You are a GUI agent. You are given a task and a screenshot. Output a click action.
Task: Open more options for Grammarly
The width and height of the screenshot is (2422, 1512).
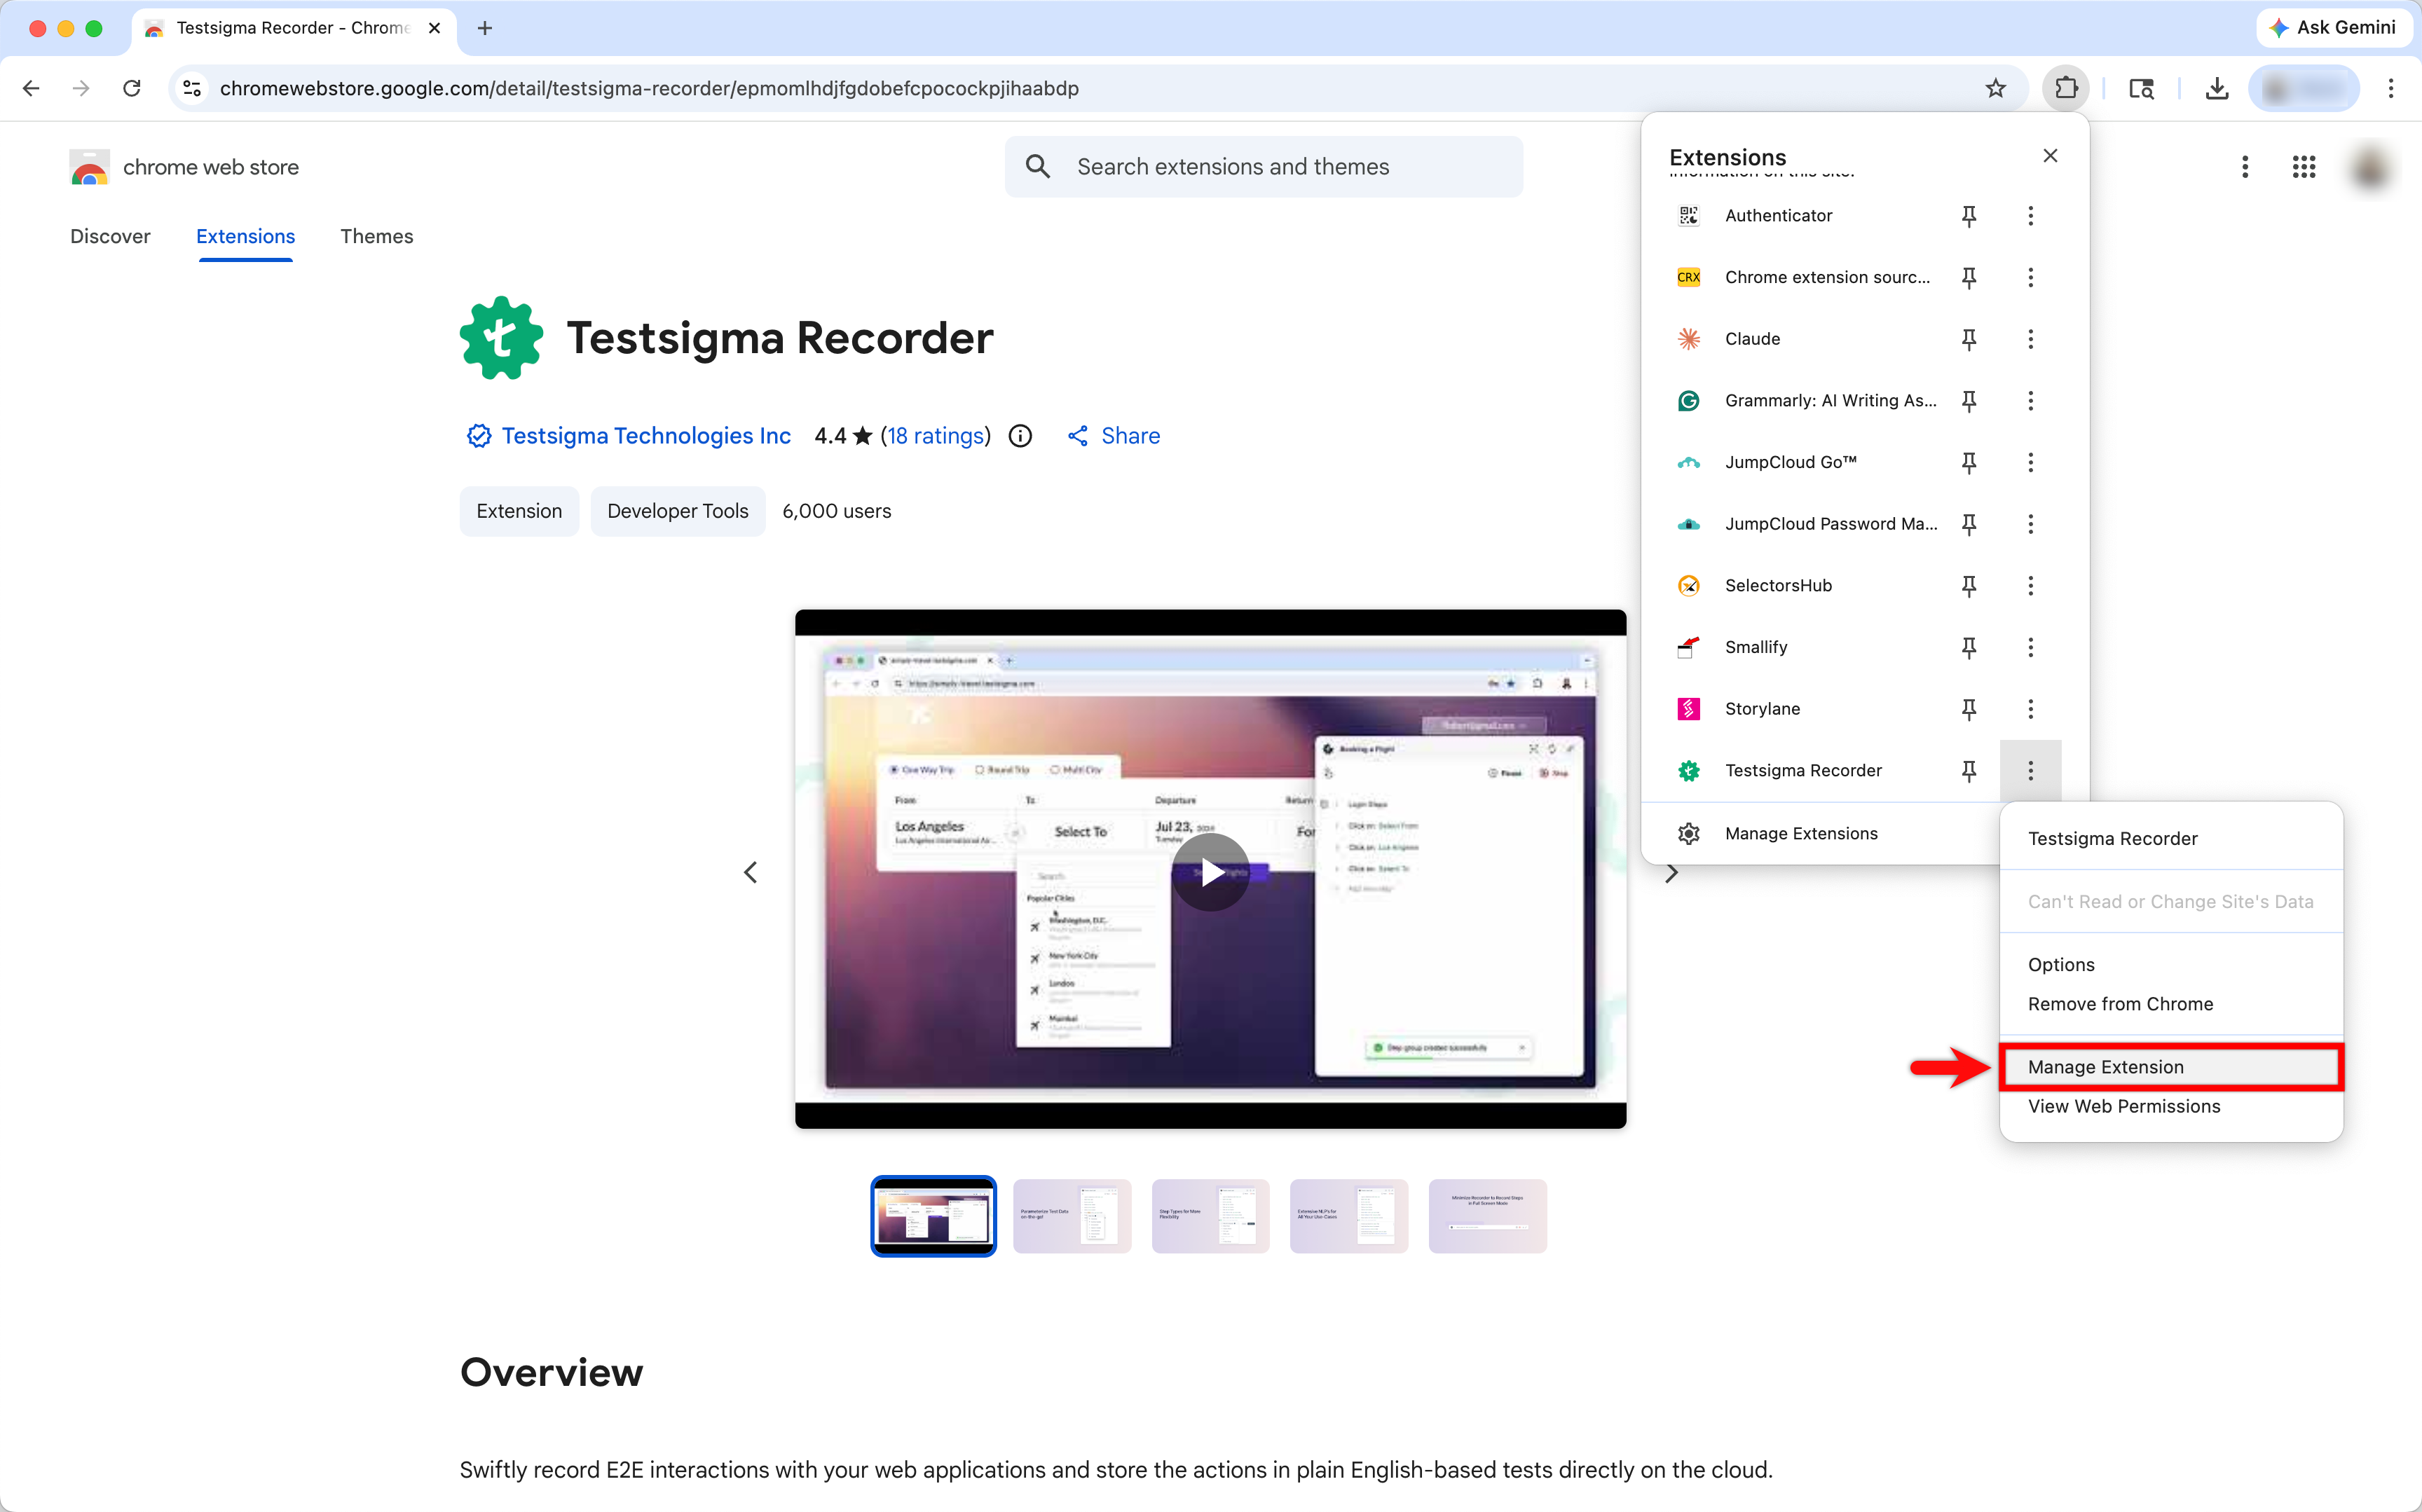pos(2030,401)
